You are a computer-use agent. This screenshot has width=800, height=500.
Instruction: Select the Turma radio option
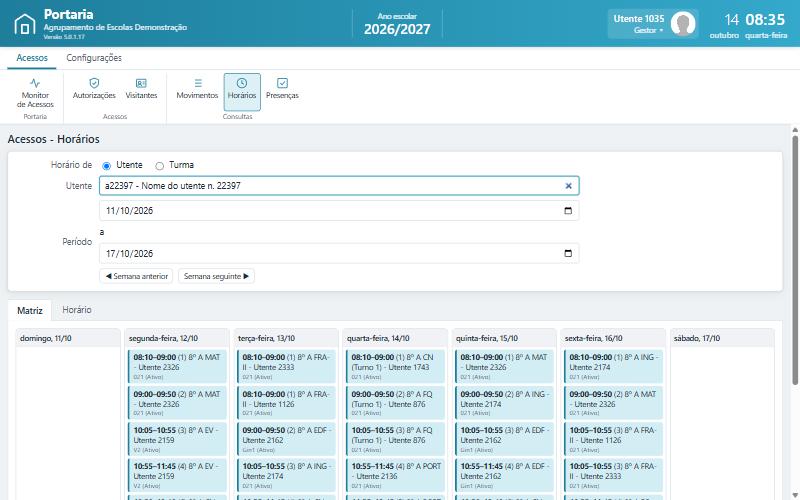pos(160,166)
